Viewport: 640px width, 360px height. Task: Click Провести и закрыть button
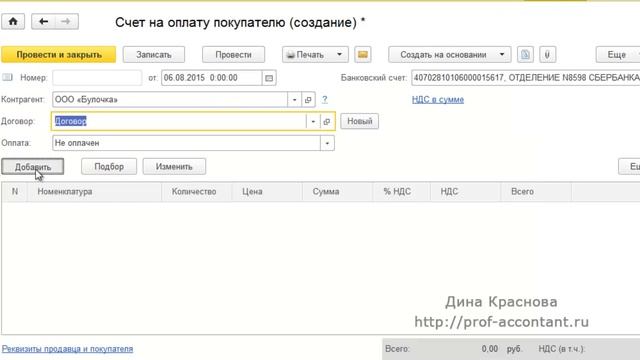coord(59,55)
